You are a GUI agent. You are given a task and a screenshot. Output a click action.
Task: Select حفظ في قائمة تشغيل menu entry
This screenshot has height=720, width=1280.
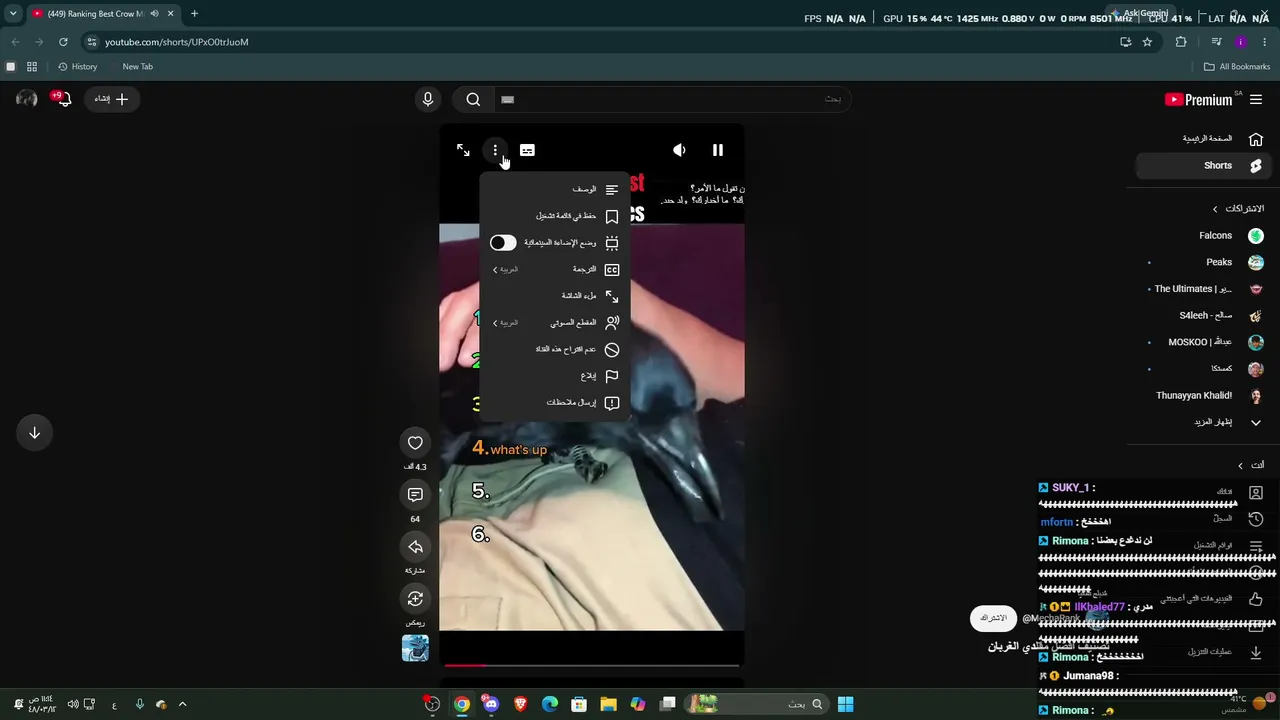tap(555, 216)
